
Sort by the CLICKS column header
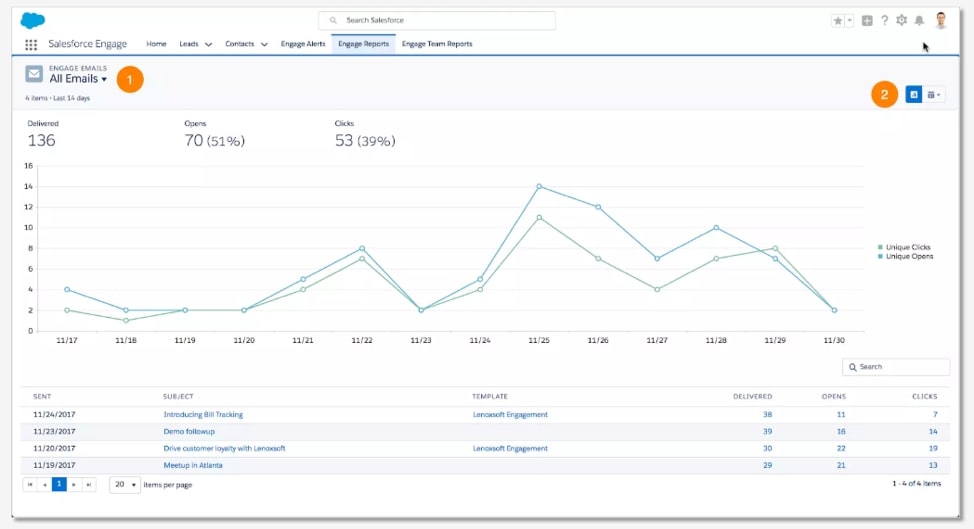pyautogui.click(x=924, y=396)
